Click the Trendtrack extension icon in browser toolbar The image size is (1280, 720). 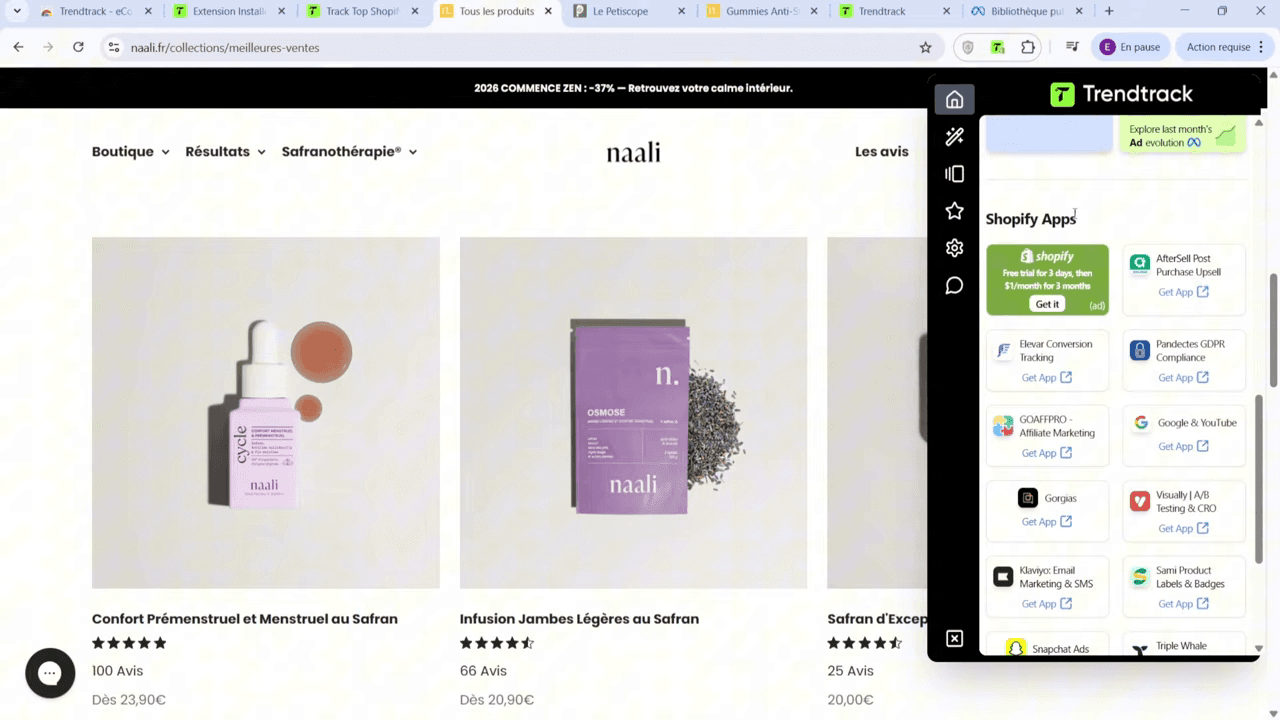click(x=998, y=47)
